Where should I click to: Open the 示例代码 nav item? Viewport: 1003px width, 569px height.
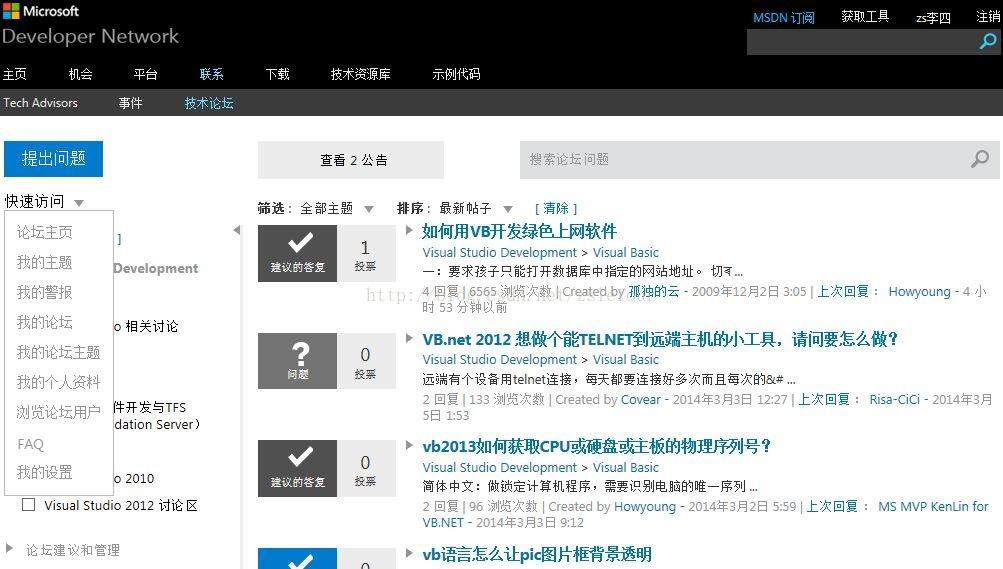(x=457, y=74)
